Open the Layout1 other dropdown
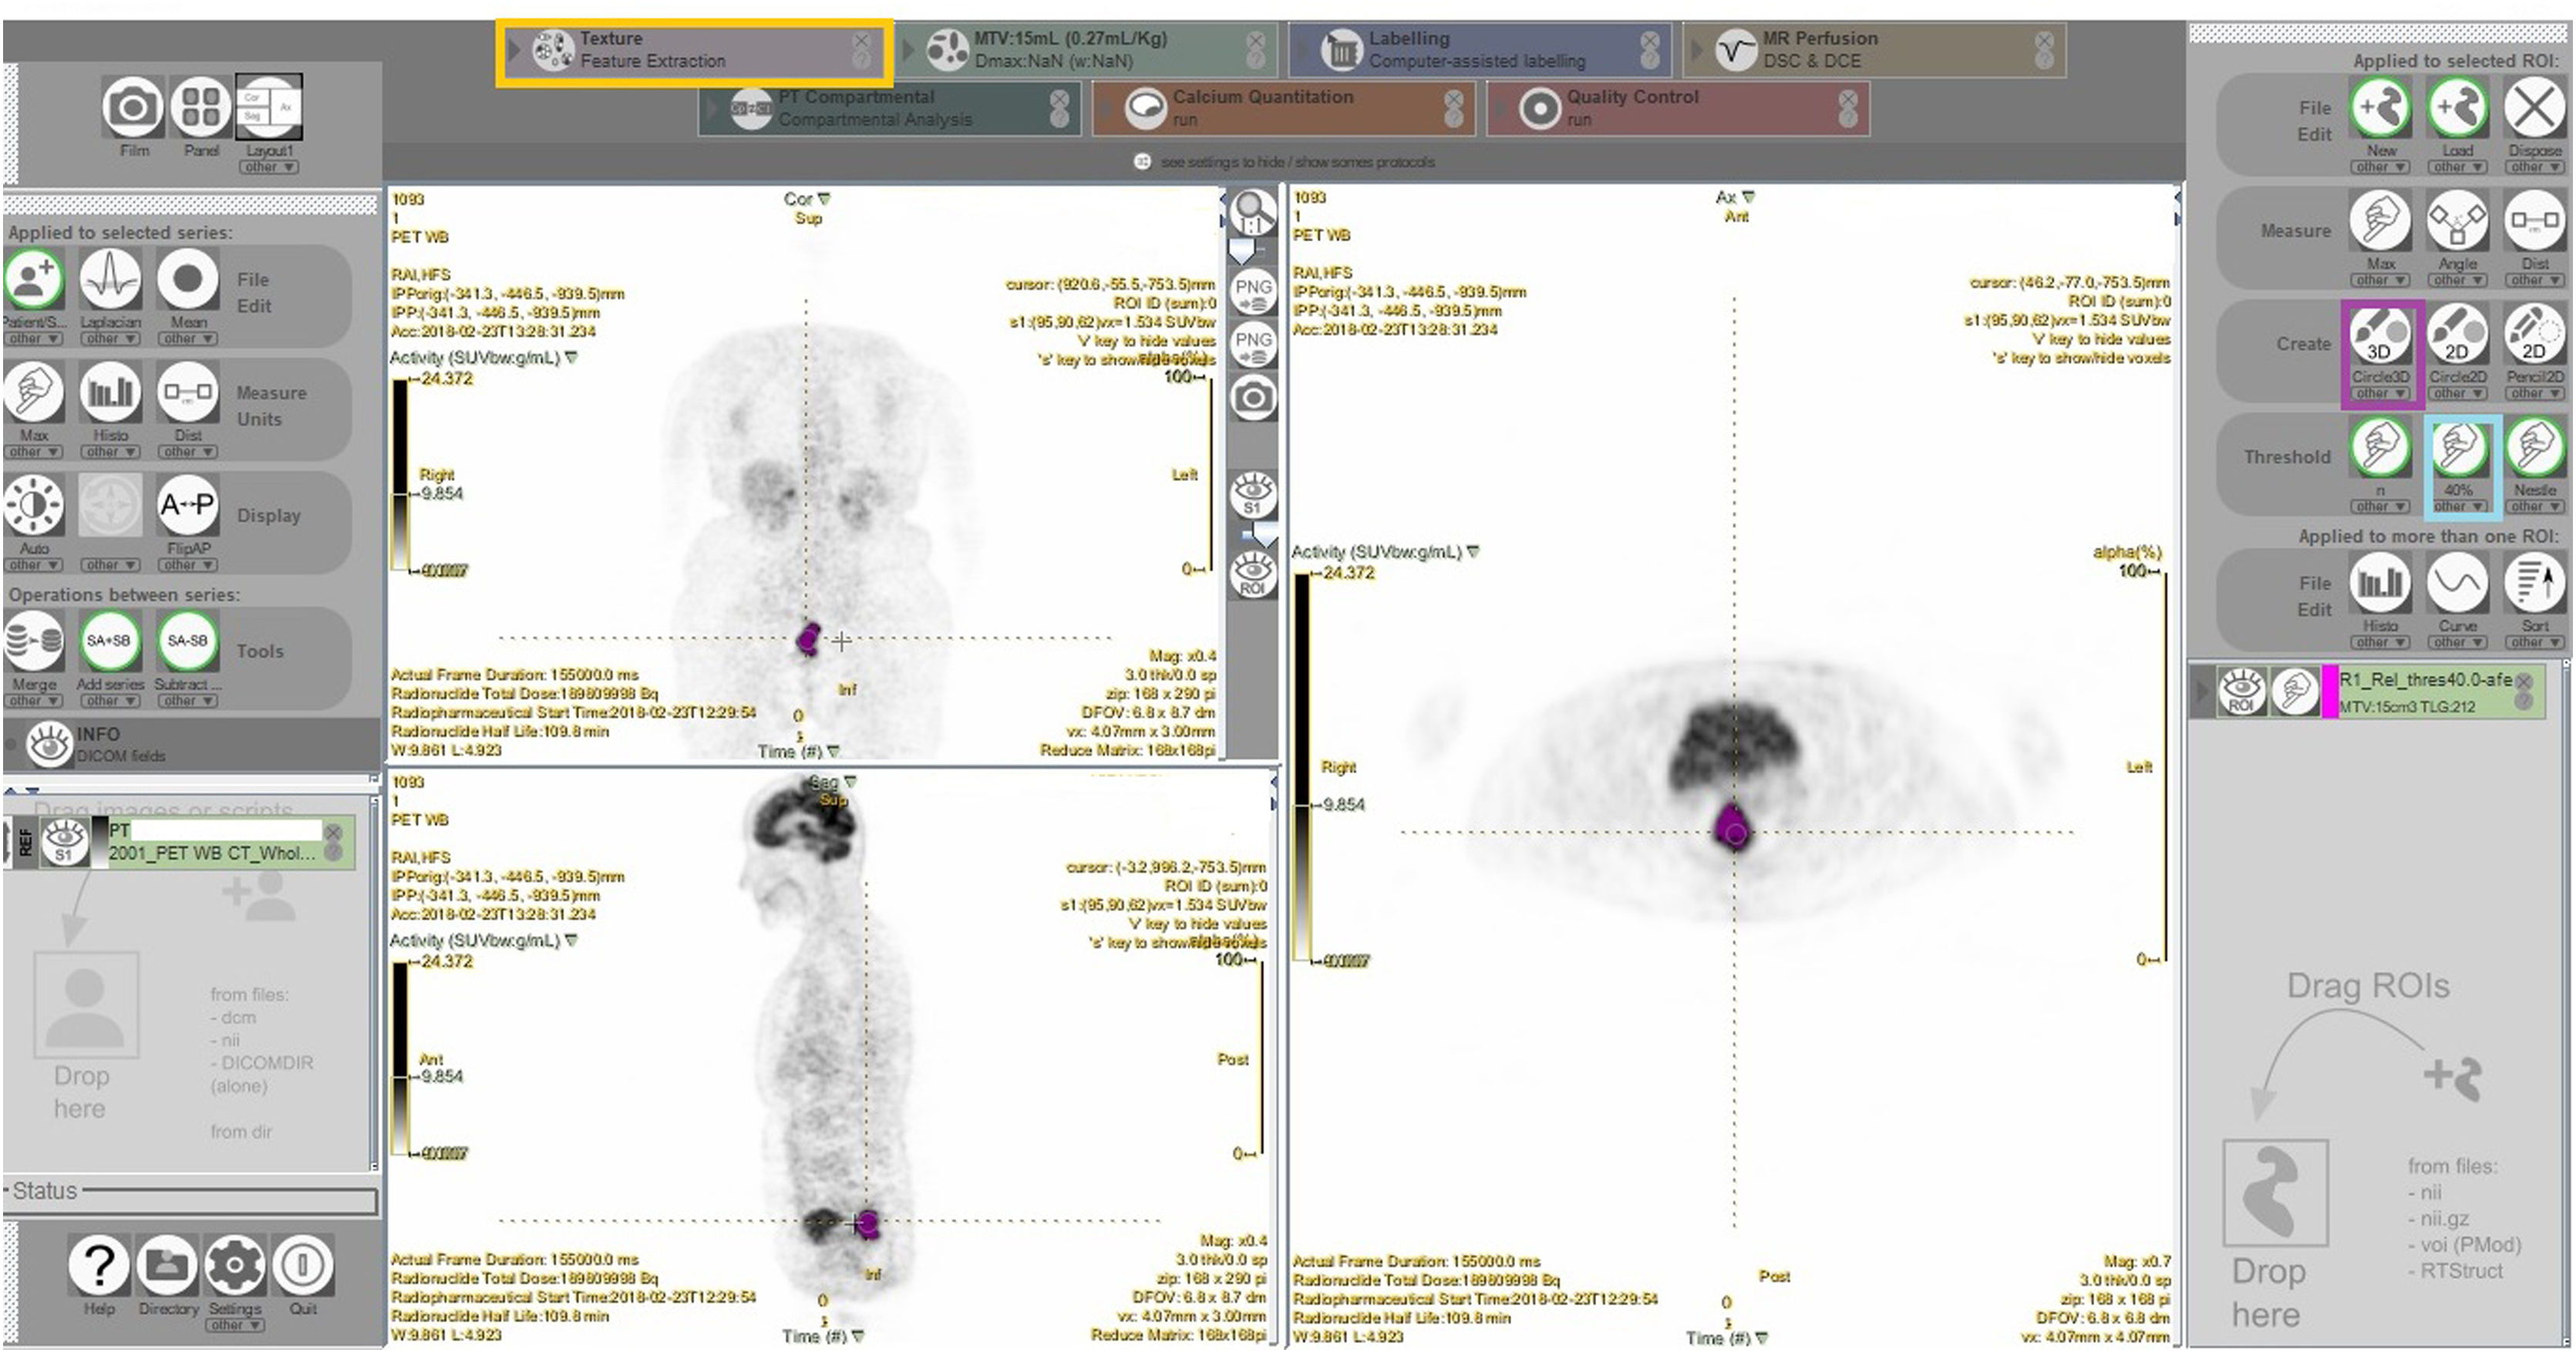2576x1353 pixels. (x=269, y=167)
